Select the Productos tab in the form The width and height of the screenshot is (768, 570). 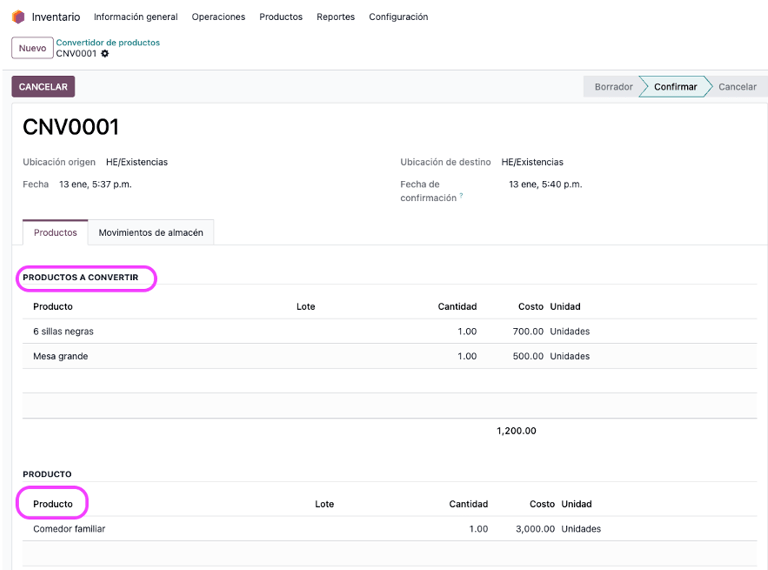55,233
